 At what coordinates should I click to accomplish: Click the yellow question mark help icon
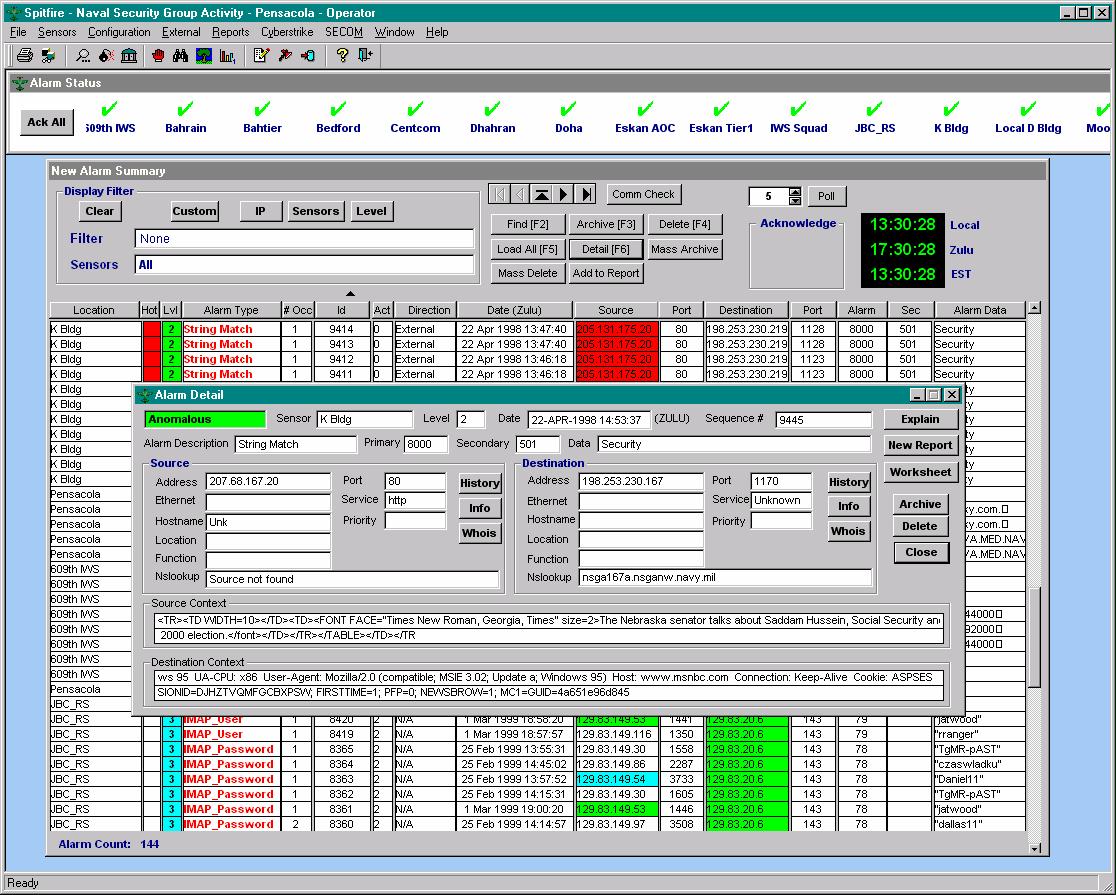point(342,56)
